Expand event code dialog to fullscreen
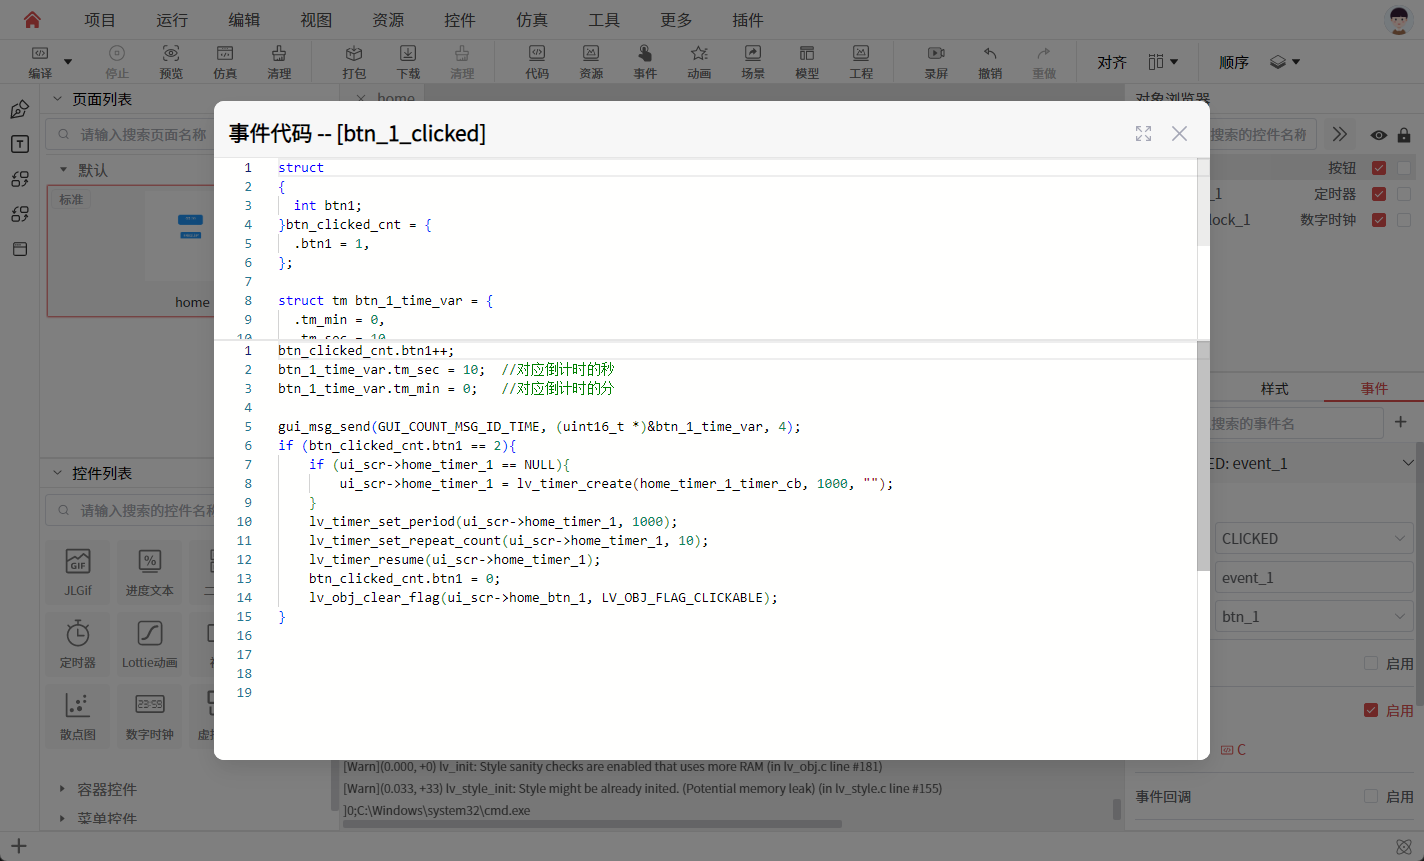The width and height of the screenshot is (1424, 861). (x=1143, y=133)
